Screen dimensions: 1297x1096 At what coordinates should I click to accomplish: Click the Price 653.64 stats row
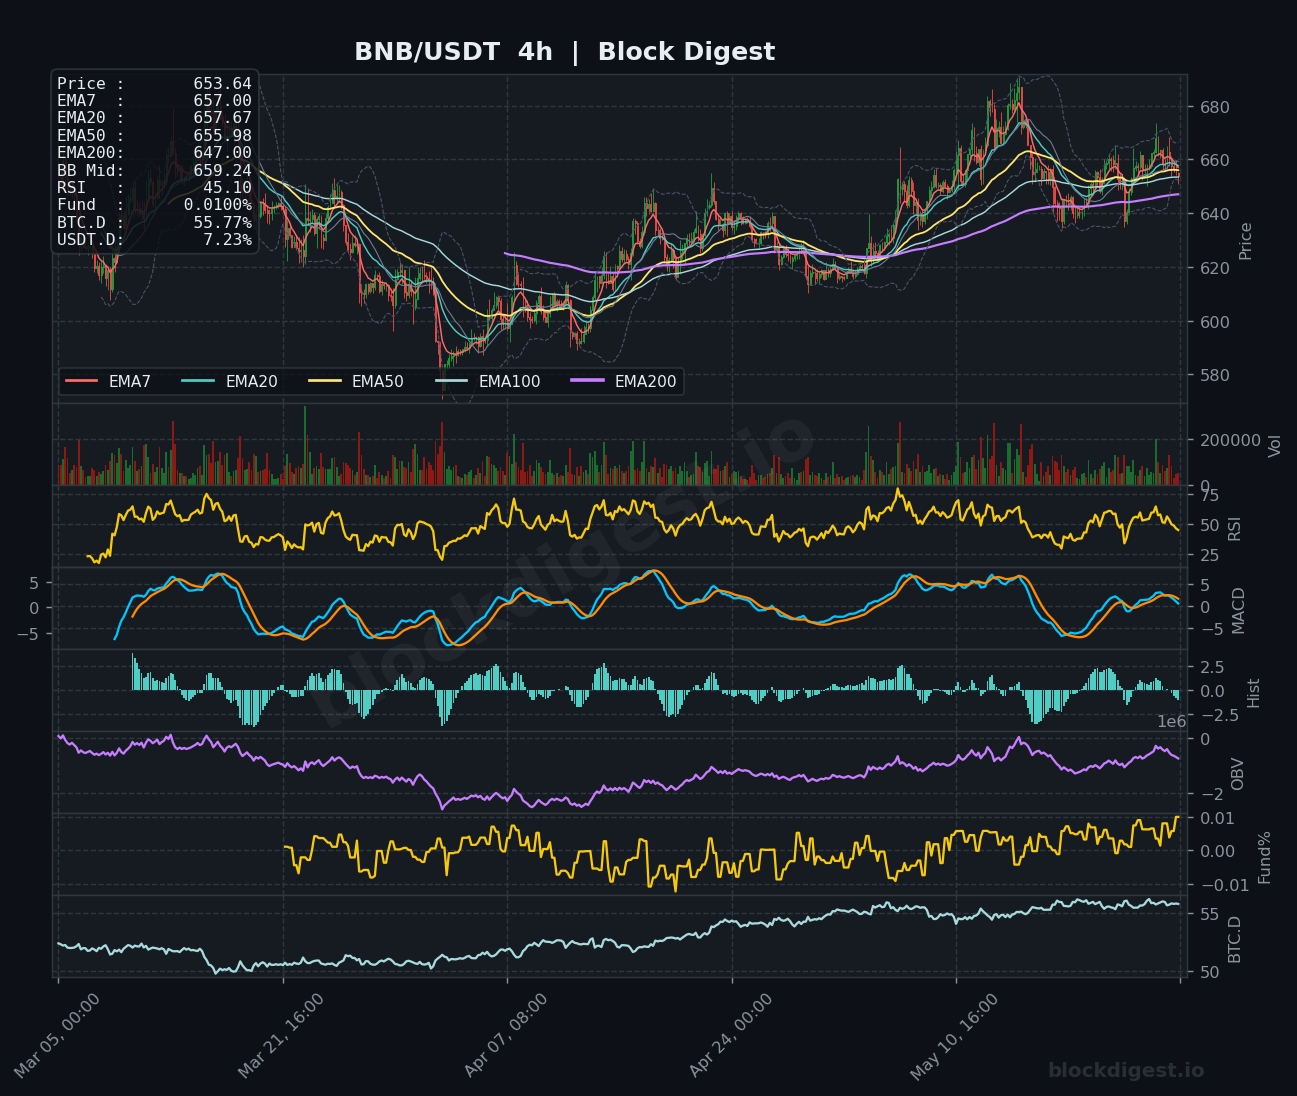click(154, 84)
